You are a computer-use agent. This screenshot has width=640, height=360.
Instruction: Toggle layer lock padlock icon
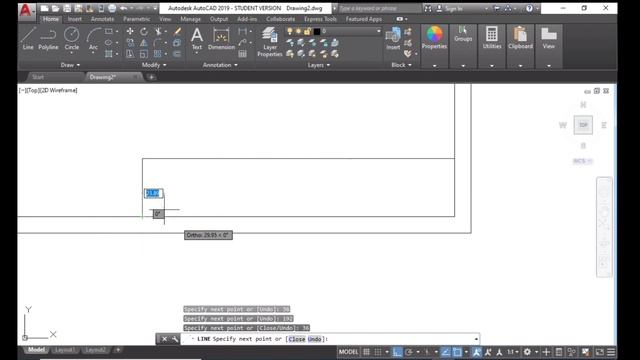pos(307,31)
